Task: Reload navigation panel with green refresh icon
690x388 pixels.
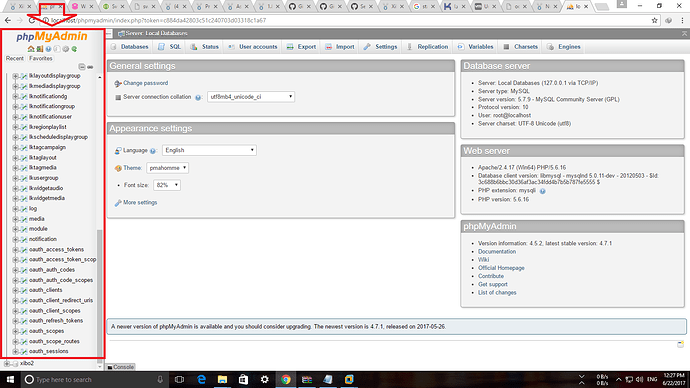Action: pos(74,49)
